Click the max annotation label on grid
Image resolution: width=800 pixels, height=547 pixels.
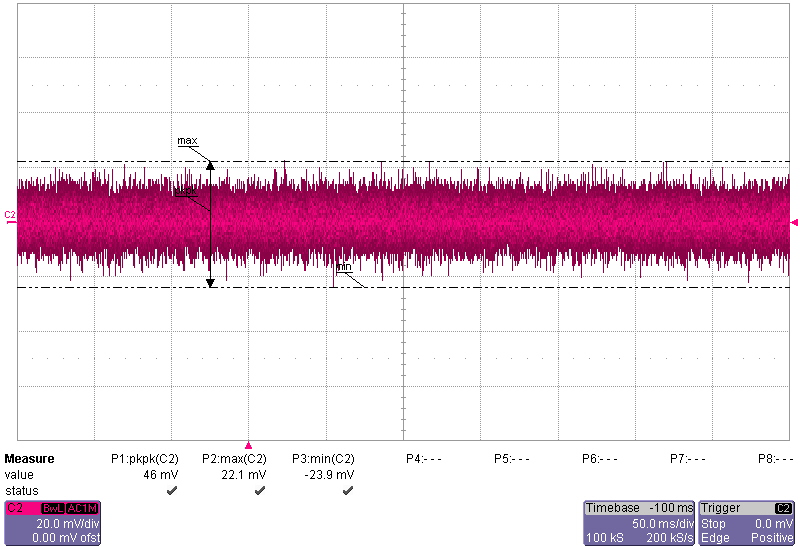click(x=187, y=141)
